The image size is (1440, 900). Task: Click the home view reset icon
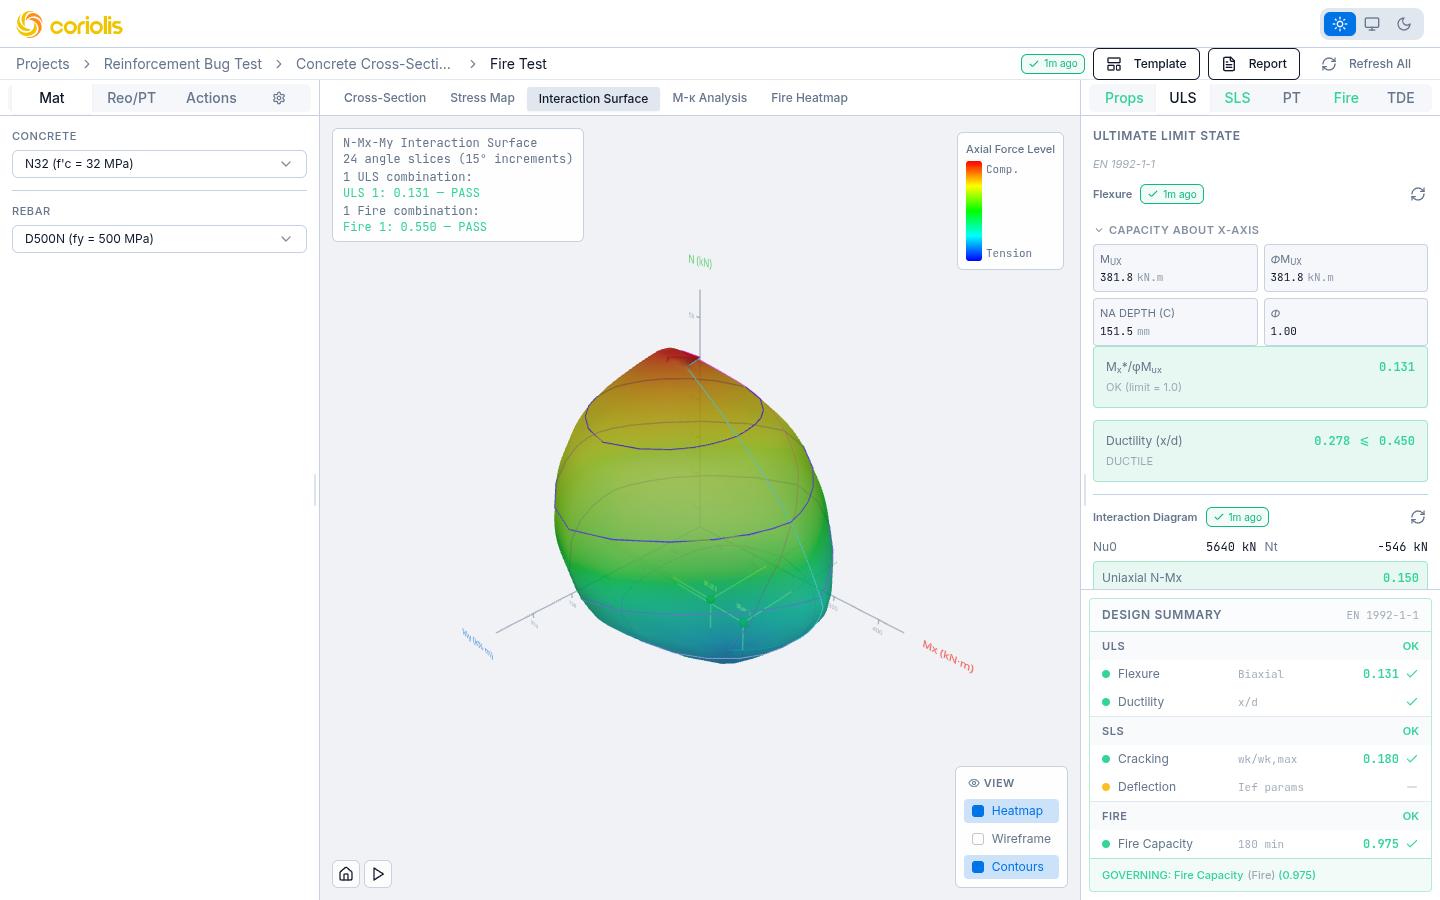tap(345, 873)
